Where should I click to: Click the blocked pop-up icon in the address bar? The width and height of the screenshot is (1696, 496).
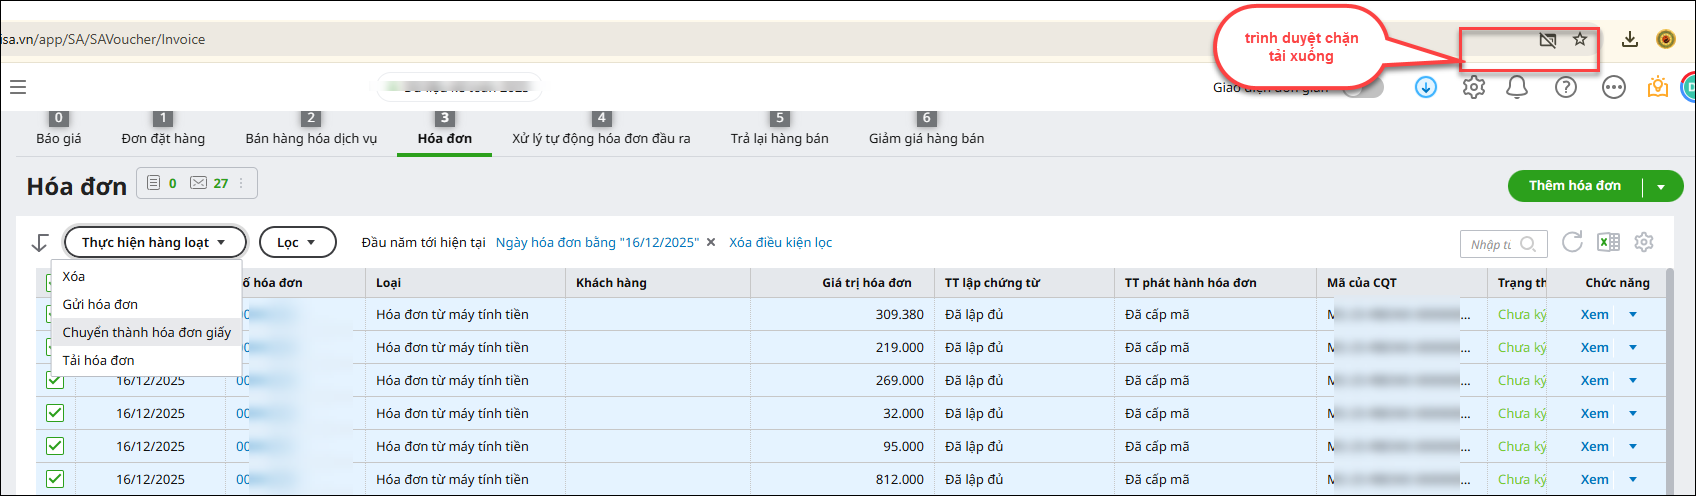pos(1548,40)
